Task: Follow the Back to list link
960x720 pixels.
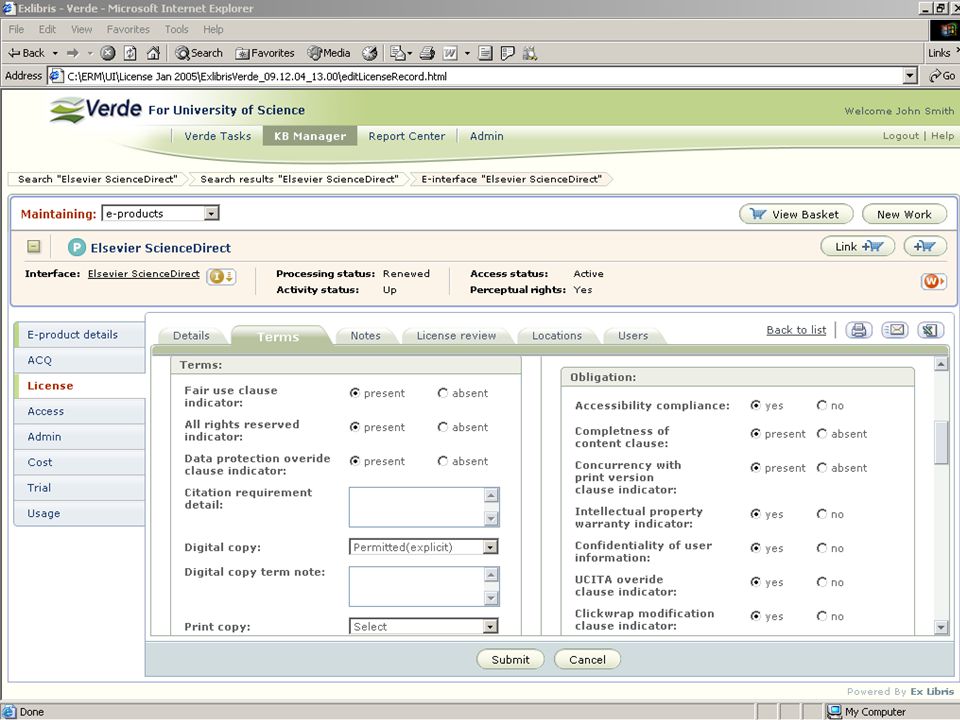Action: pyautogui.click(x=796, y=330)
